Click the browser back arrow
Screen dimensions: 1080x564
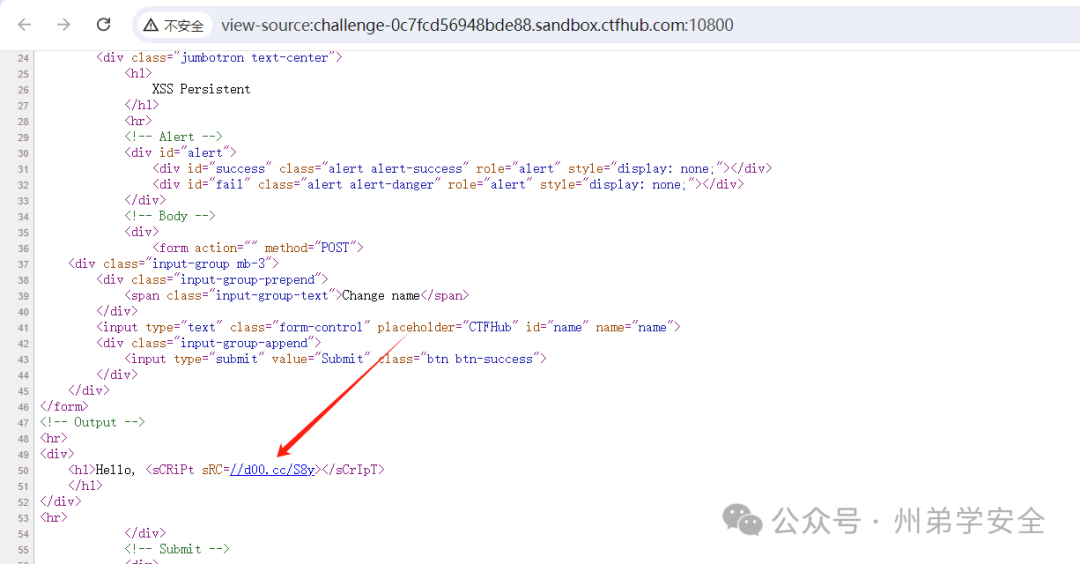point(25,25)
